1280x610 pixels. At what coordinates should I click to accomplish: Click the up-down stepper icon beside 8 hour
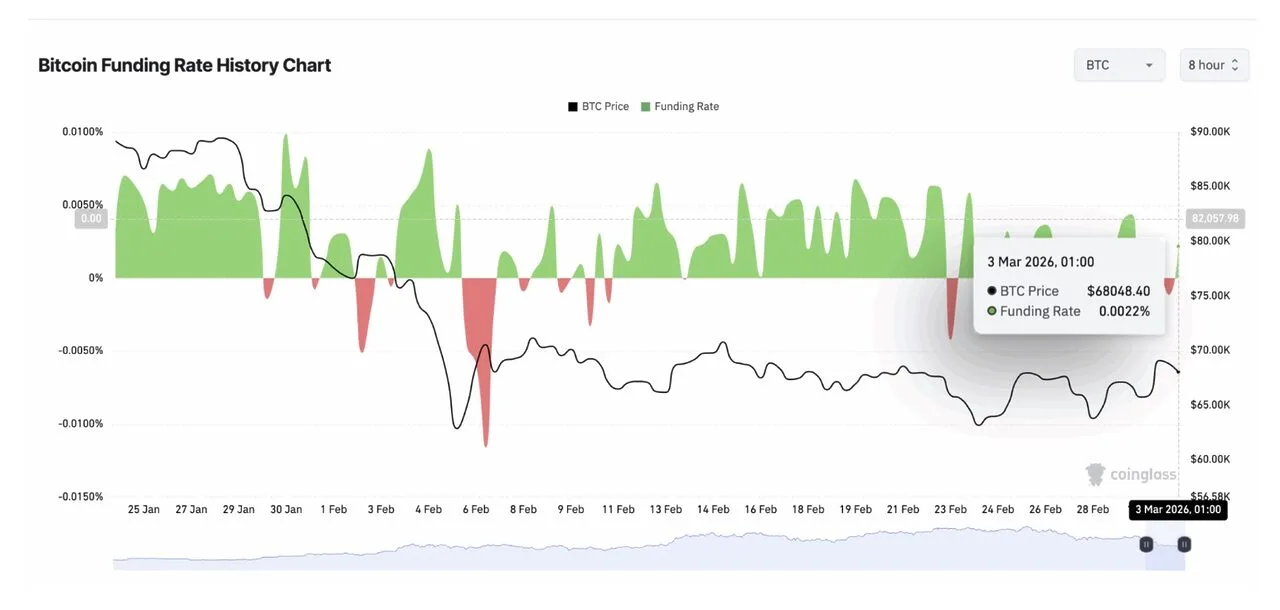coord(1237,64)
